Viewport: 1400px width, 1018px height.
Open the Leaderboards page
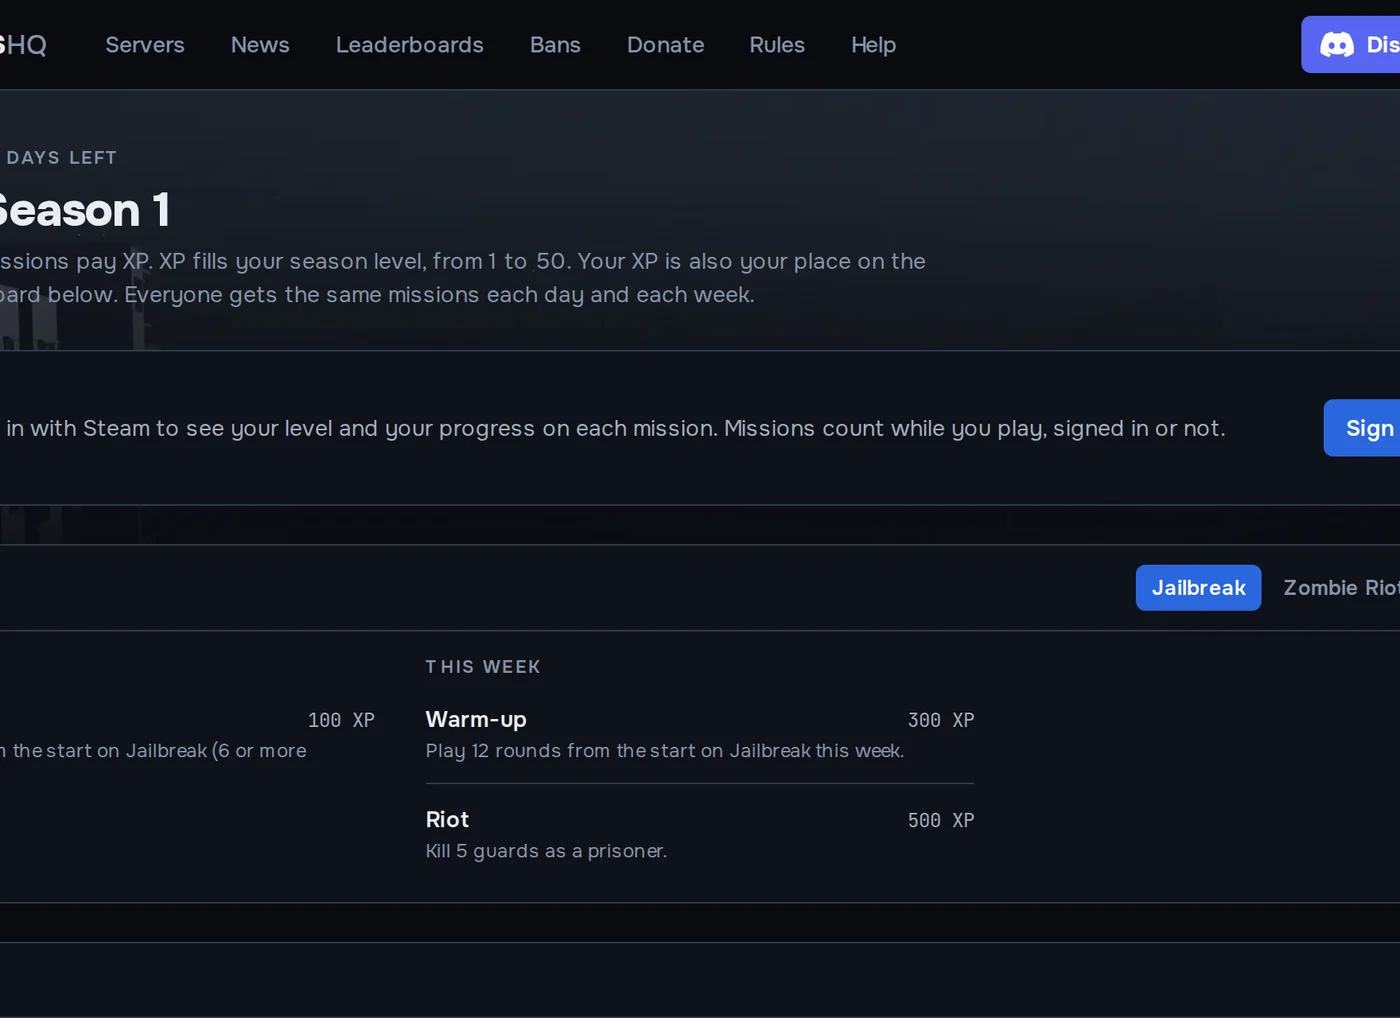410,45
